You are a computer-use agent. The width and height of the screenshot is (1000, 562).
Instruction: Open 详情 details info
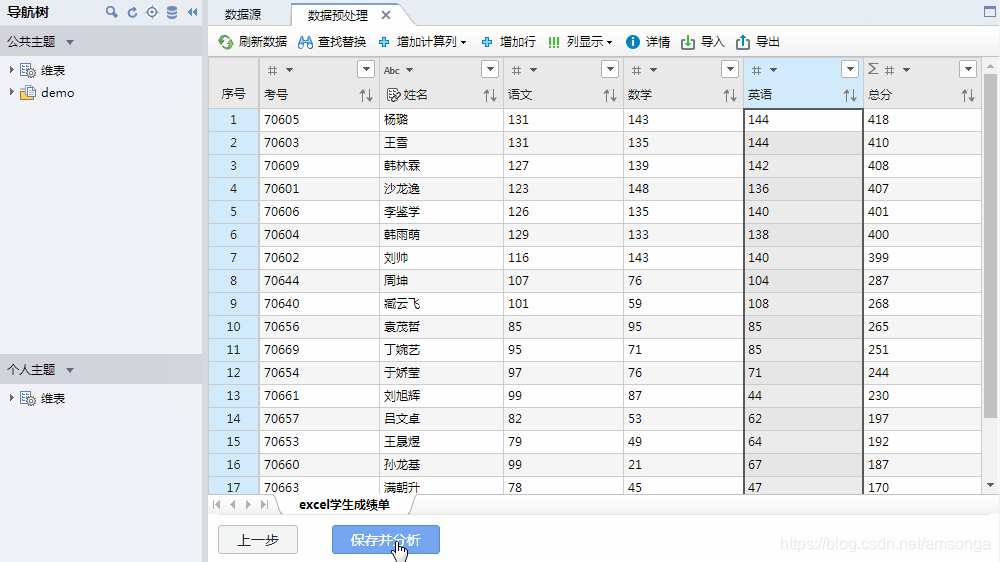pos(648,42)
